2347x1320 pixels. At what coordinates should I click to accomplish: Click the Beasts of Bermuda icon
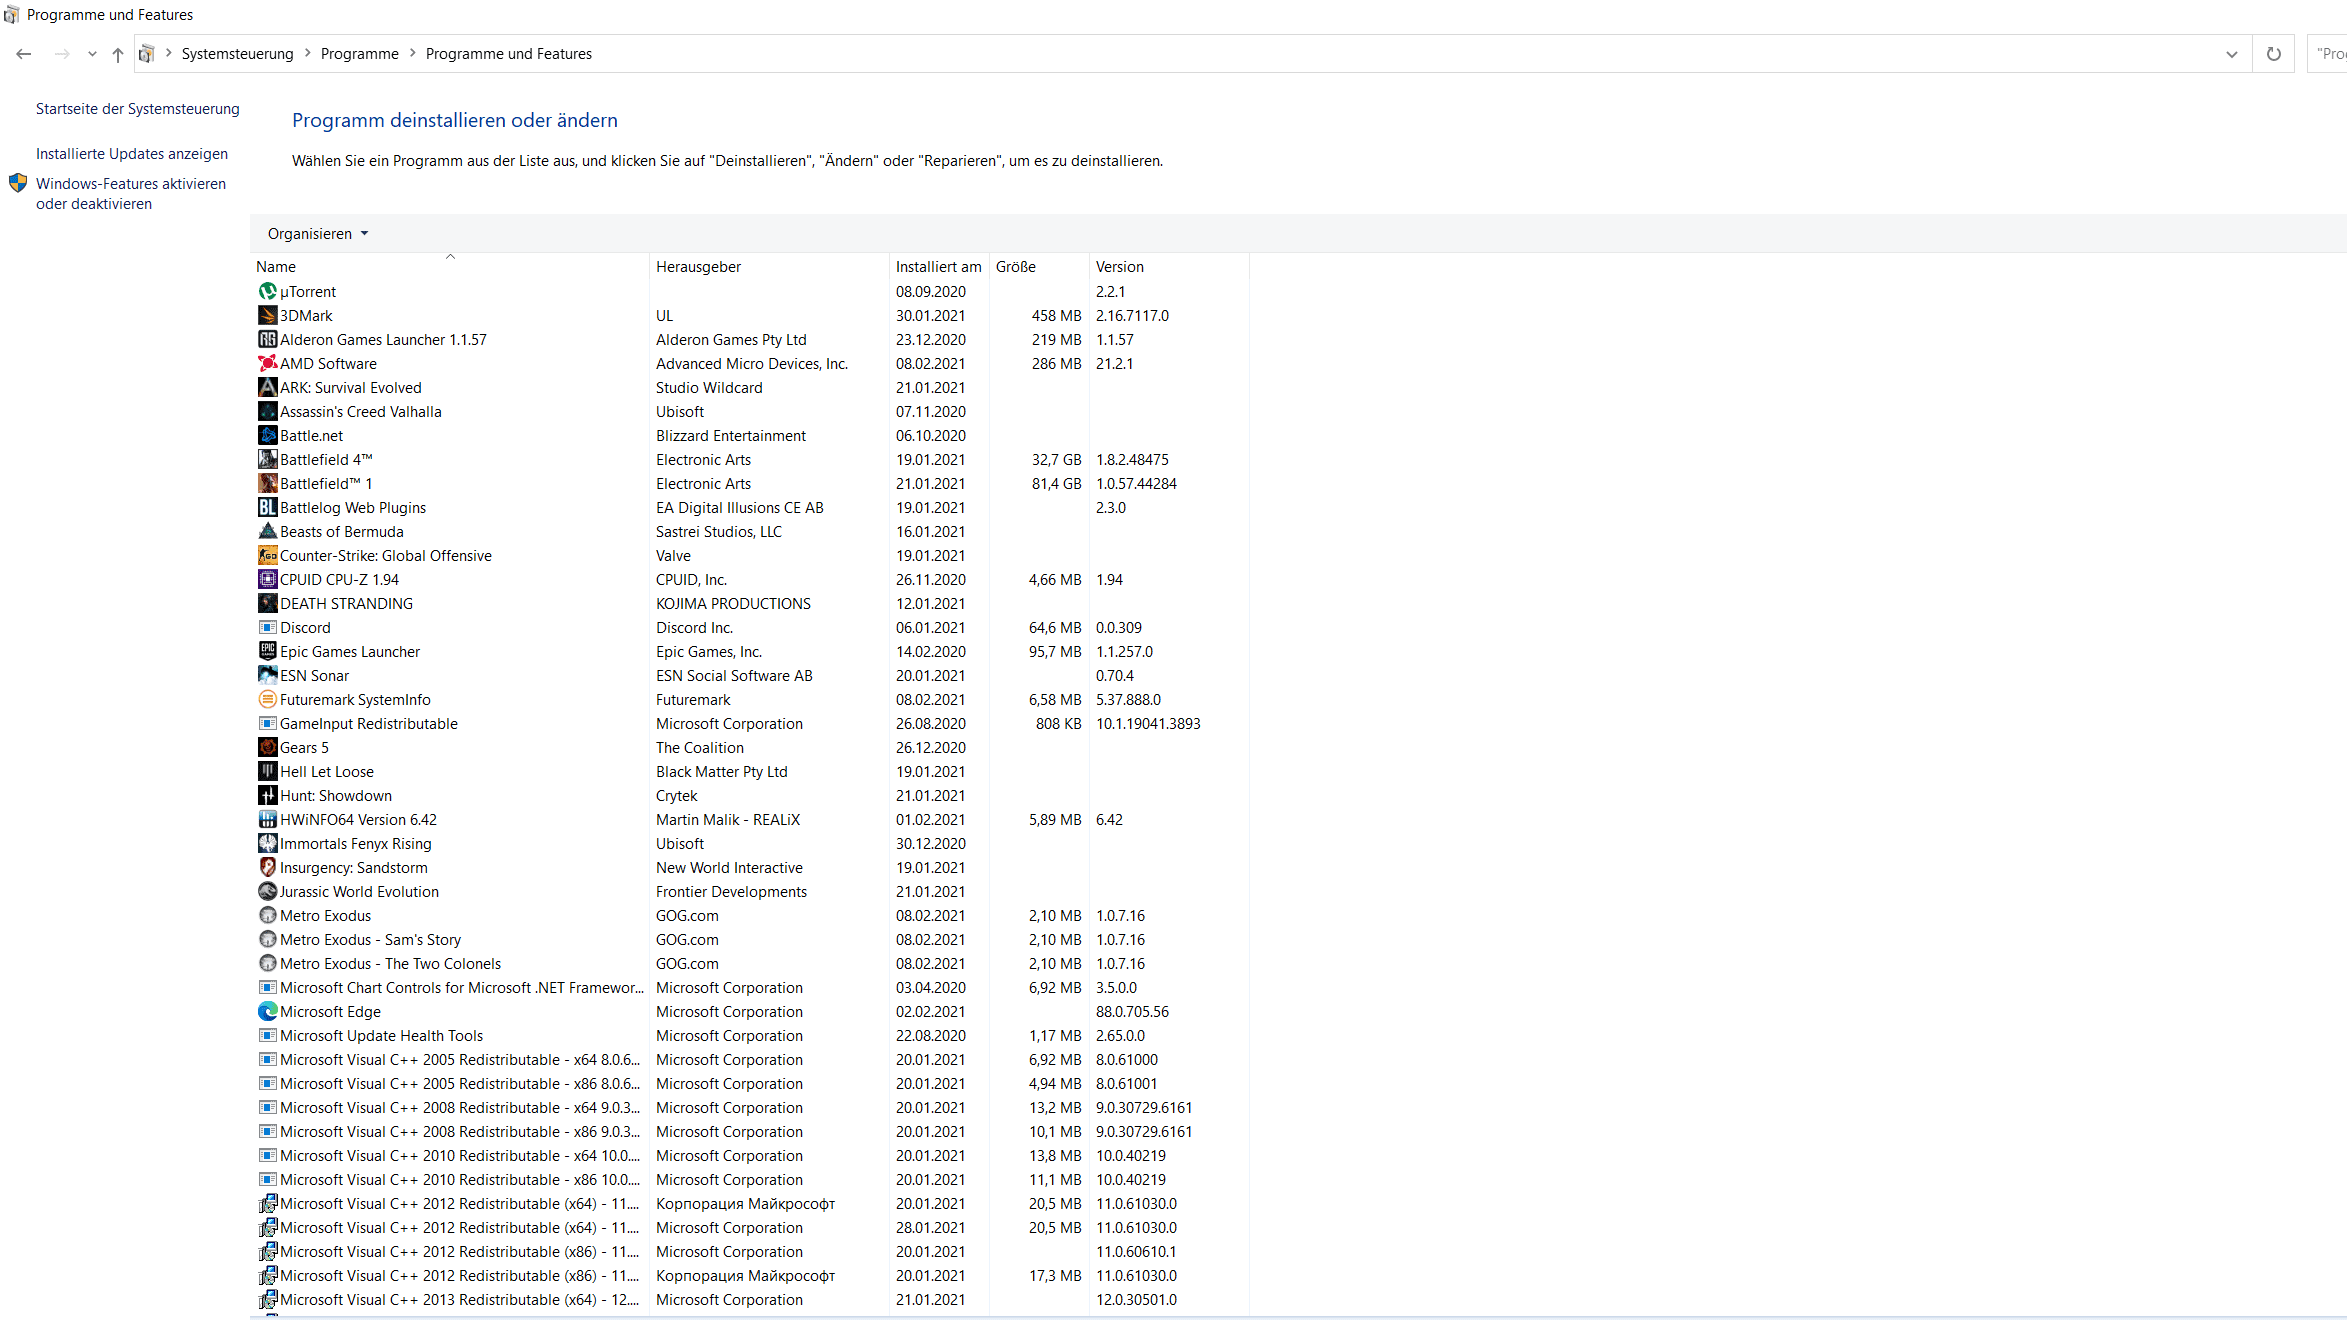pos(267,531)
